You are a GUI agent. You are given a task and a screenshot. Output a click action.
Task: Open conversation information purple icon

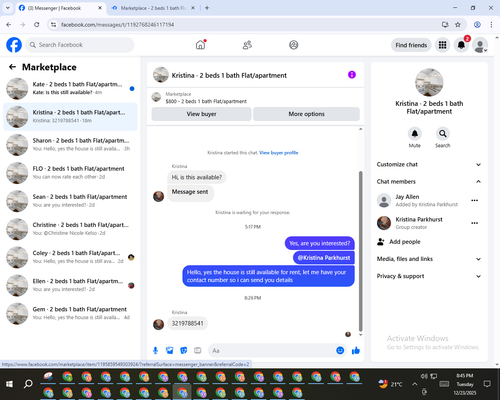352,75
